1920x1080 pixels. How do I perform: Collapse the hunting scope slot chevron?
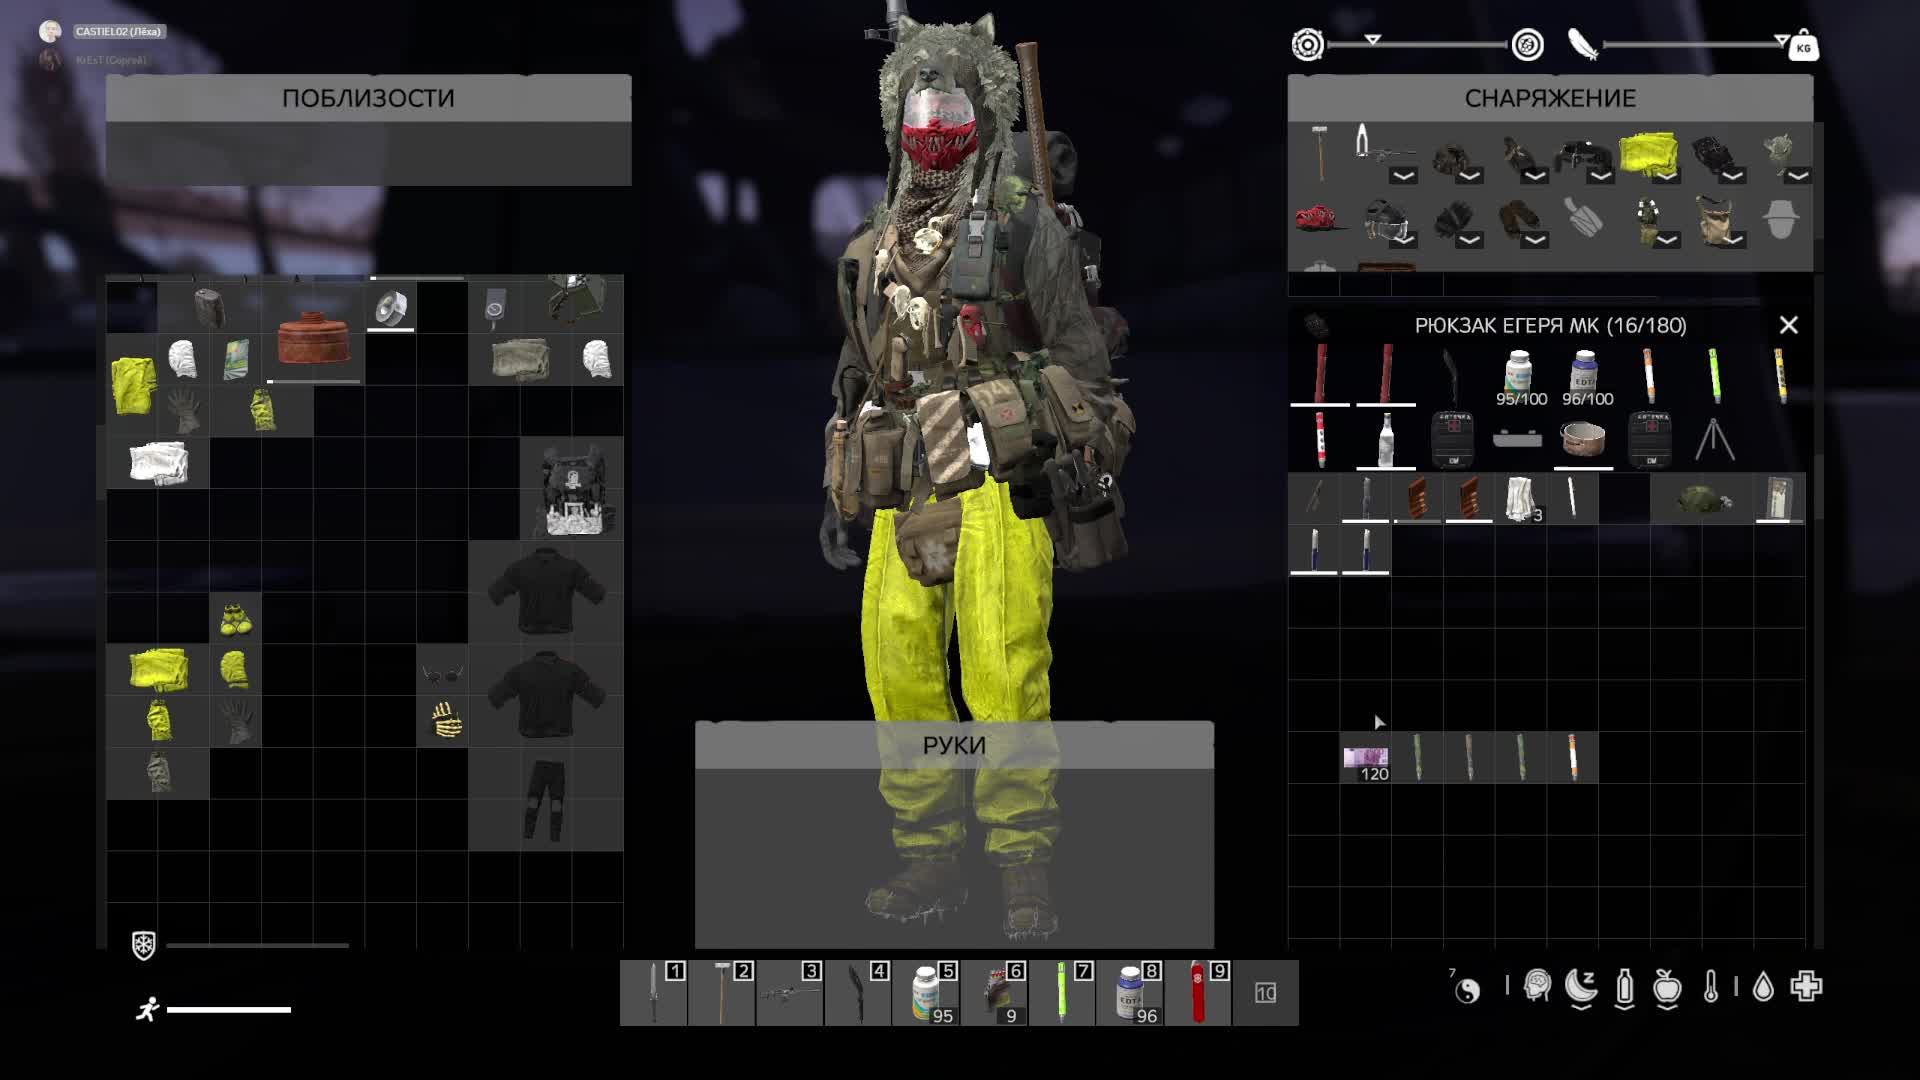[1406, 175]
